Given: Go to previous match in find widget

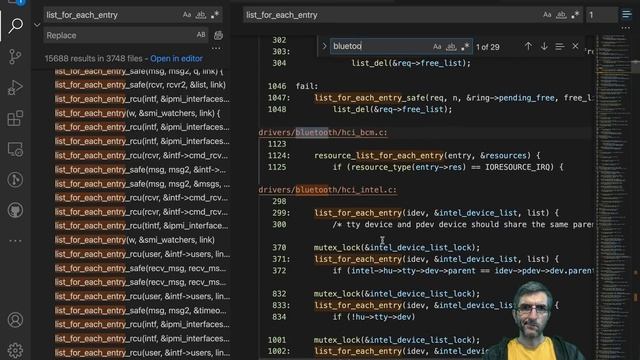Looking at the screenshot, I should pyautogui.click(x=528, y=47).
